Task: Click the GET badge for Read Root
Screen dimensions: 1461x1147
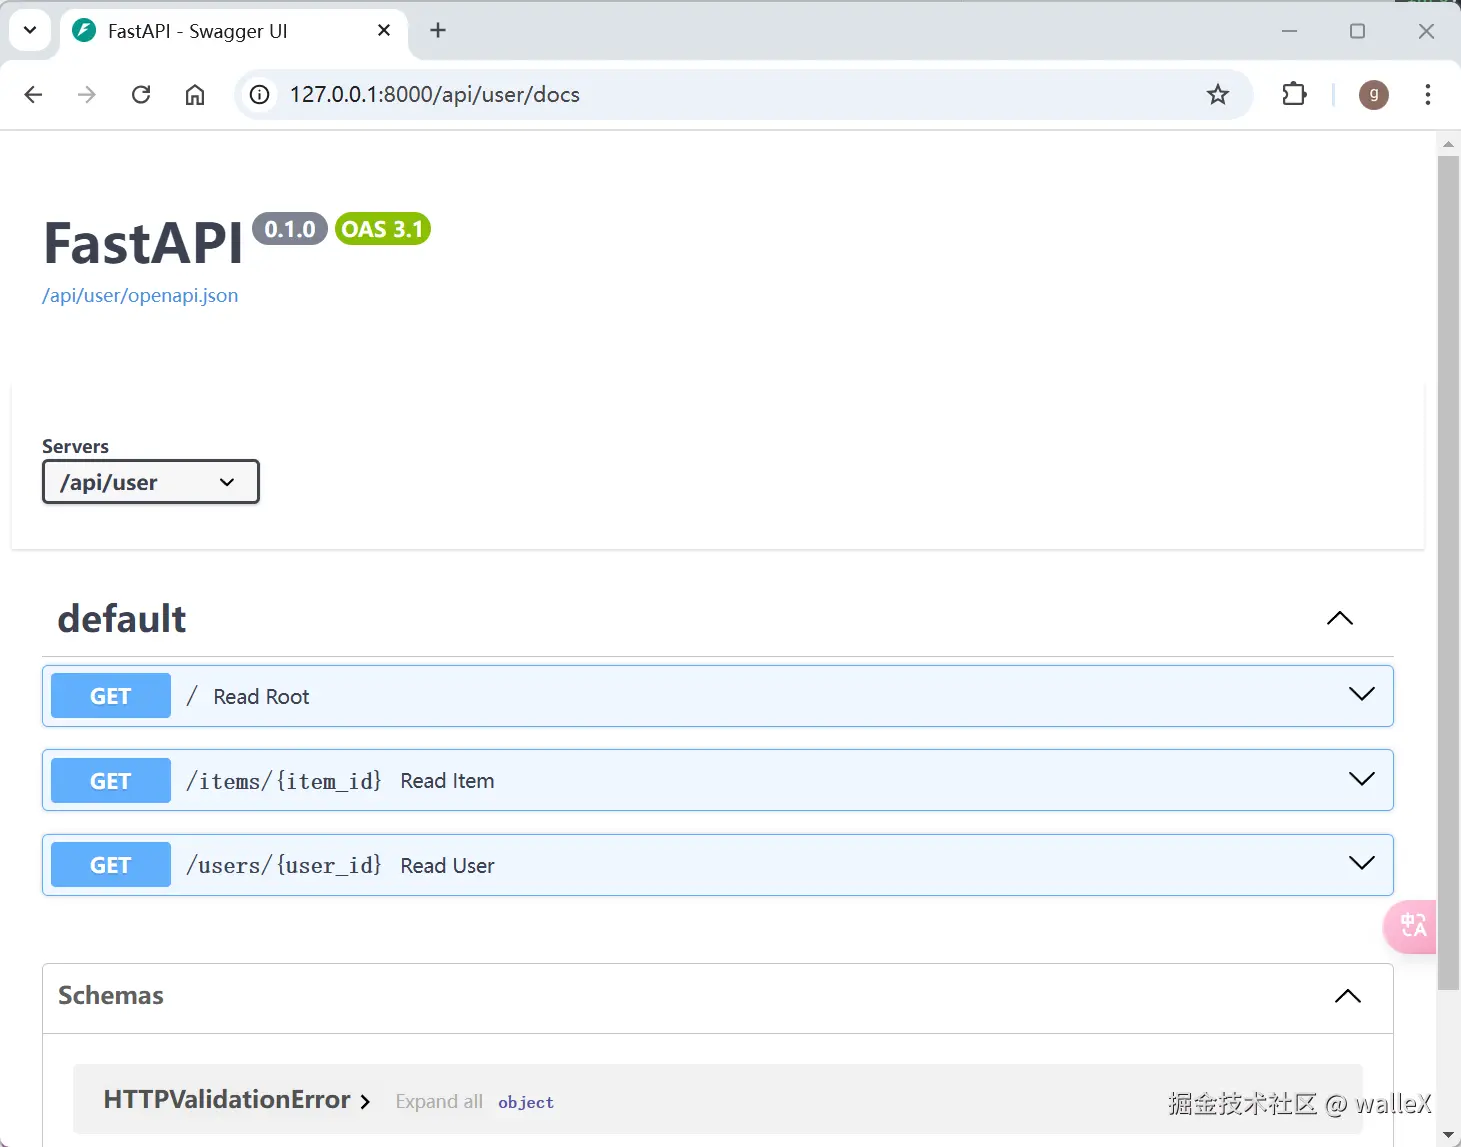Action: pyautogui.click(x=111, y=696)
